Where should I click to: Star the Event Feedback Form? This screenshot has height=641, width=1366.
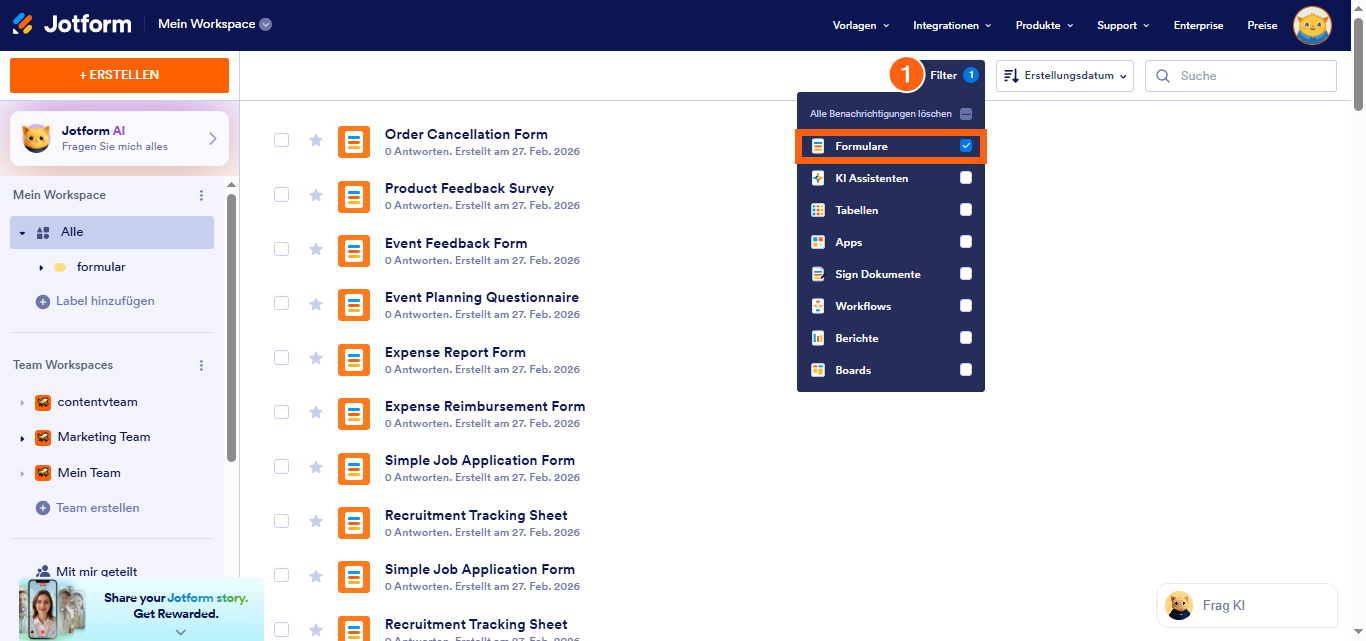click(x=316, y=249)
